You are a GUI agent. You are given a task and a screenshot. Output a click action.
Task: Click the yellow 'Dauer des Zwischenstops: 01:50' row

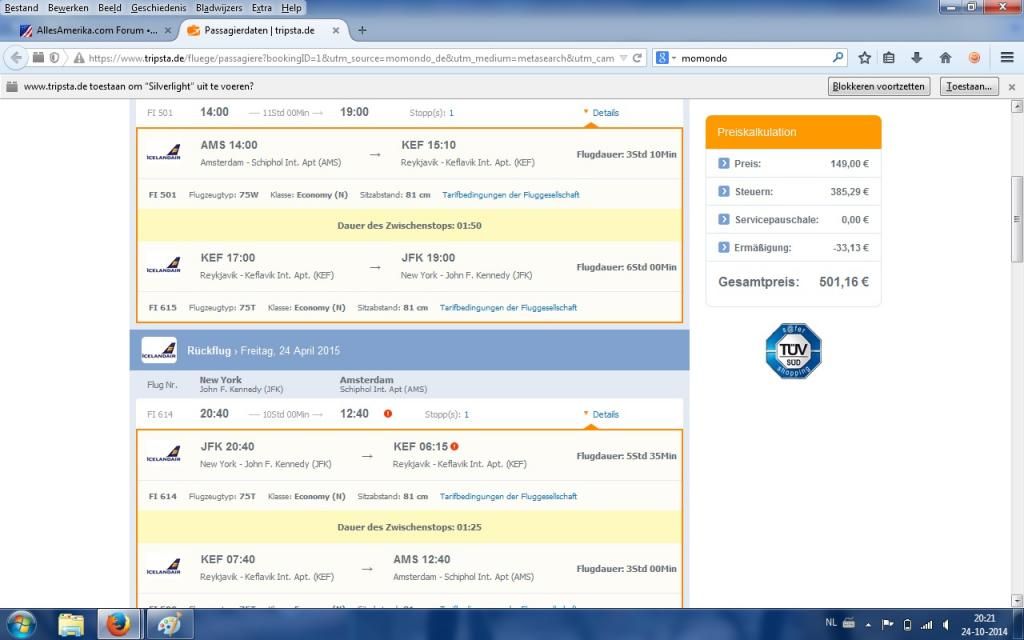(409, 225)
